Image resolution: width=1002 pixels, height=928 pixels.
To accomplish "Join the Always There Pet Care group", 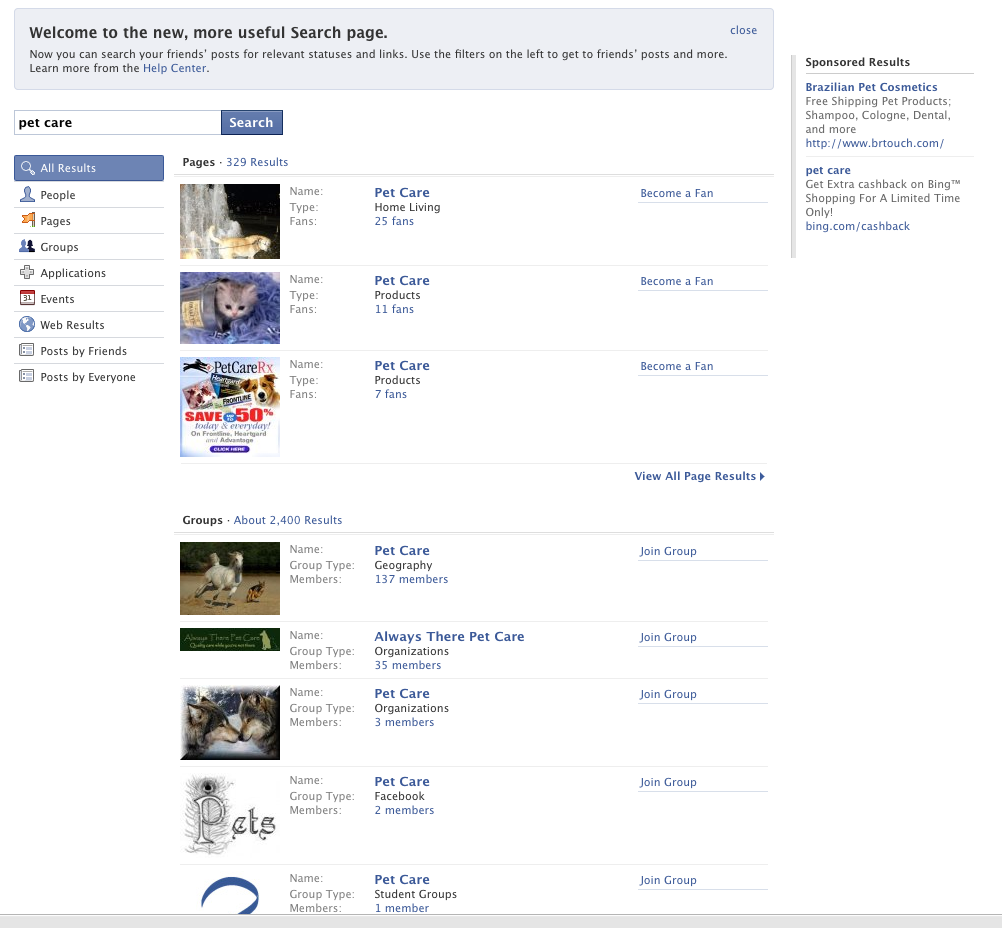I will pos(668,637).
